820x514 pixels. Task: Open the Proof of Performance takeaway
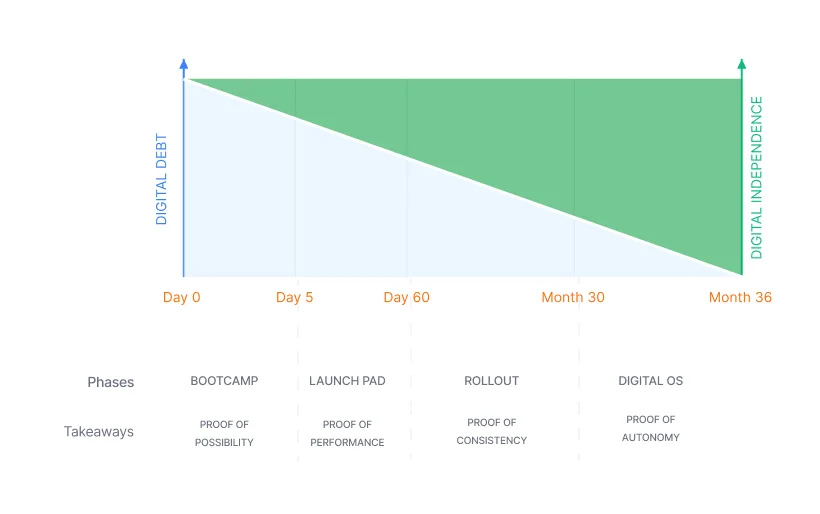tap(347, 433)
